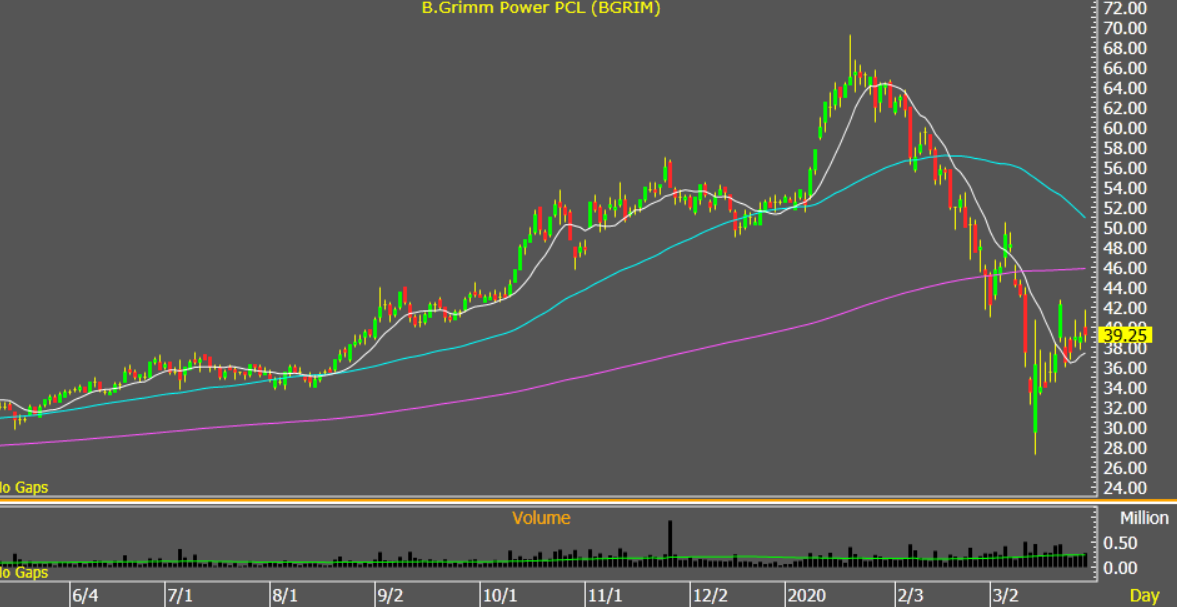Click the orange divider between price and volume panels
This screenshot has height=607, width=1177.
[588, 500]
